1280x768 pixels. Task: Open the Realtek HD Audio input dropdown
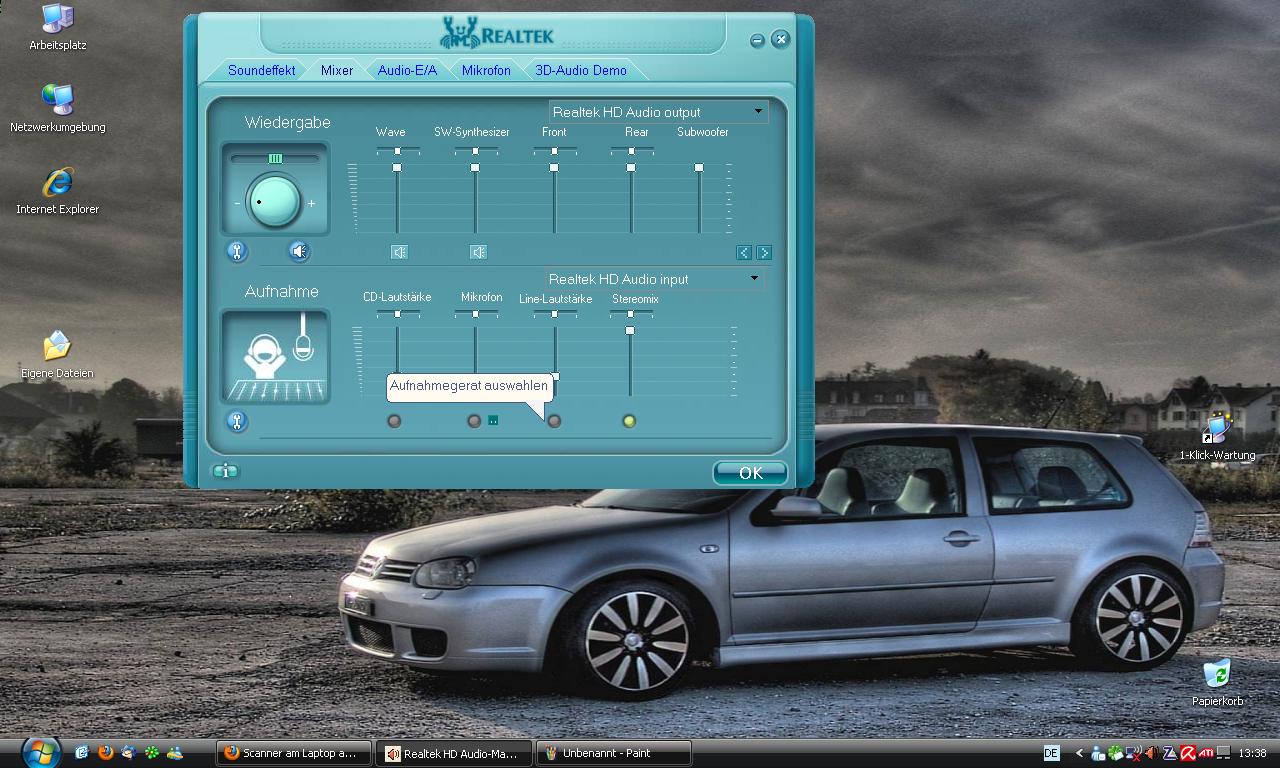(754, 279)
